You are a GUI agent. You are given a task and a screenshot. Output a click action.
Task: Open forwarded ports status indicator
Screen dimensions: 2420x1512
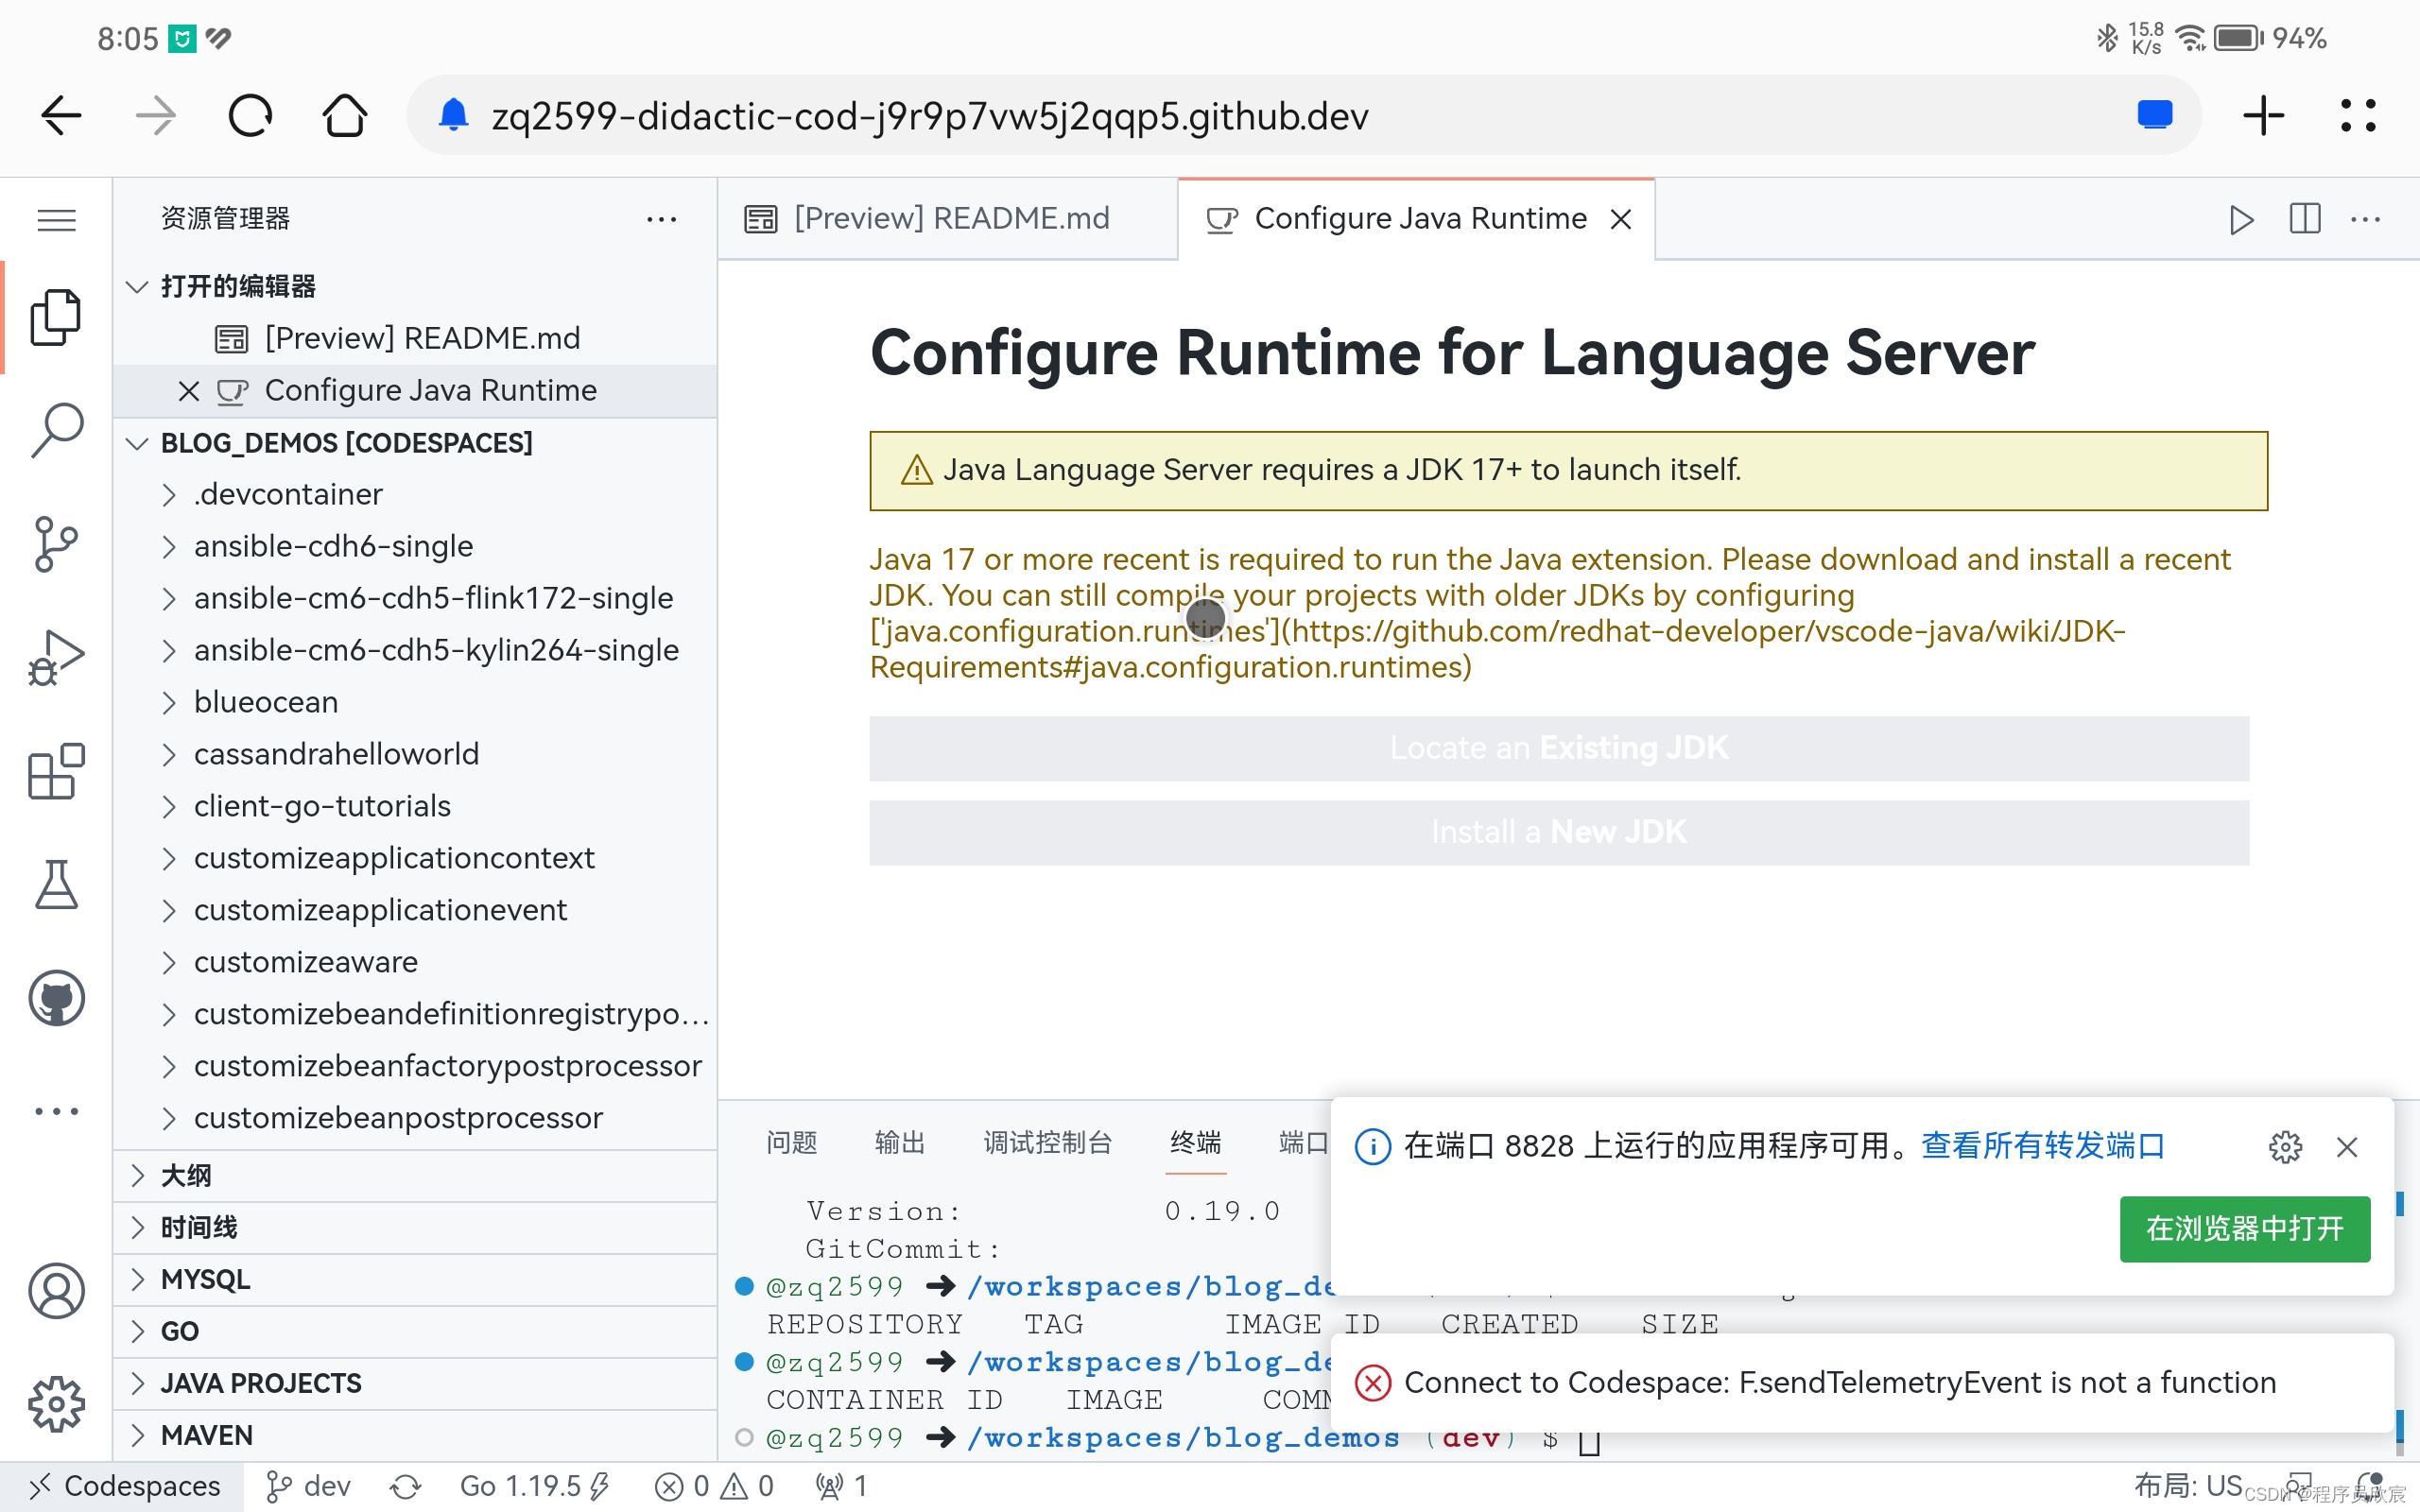841,1487
